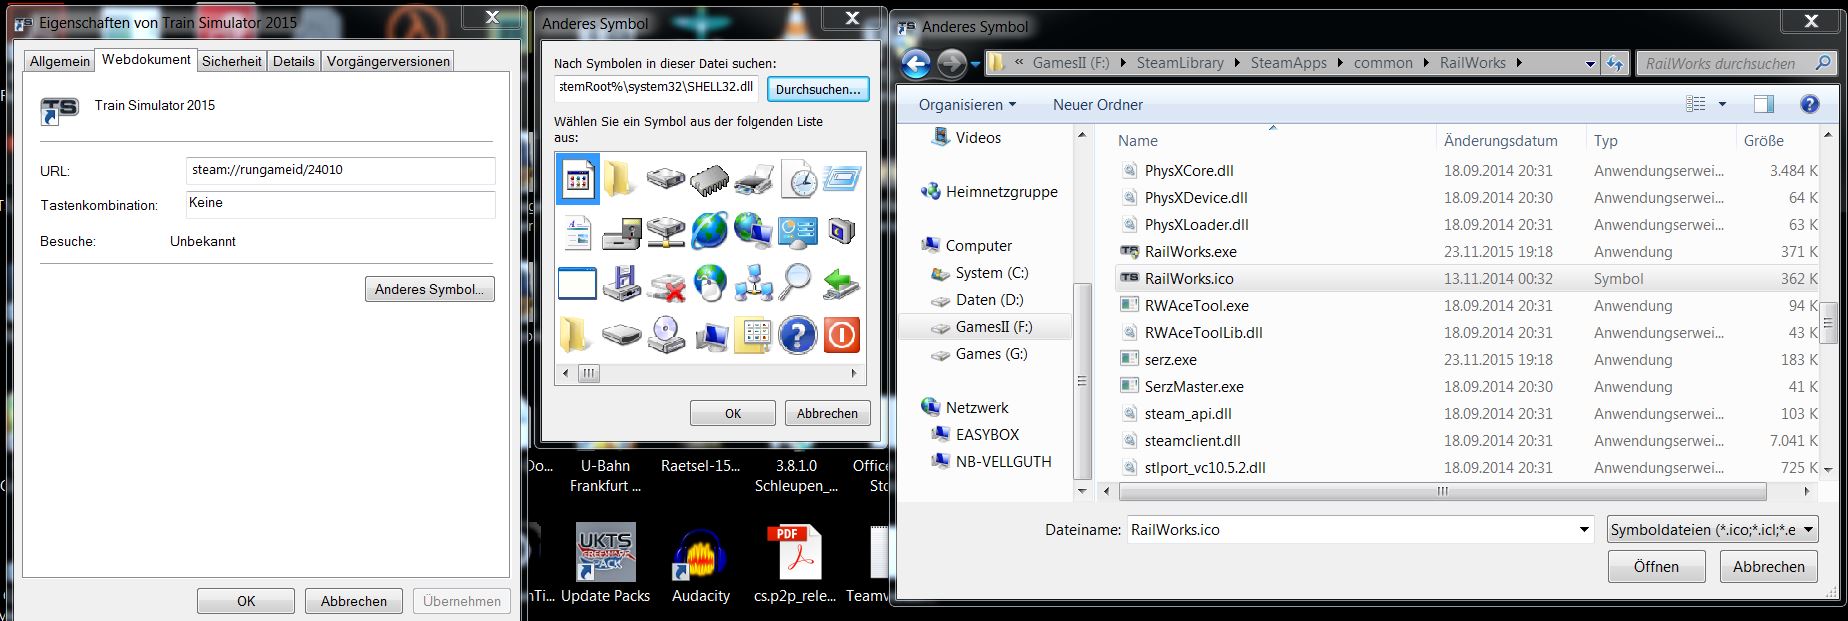Select the globe with mouse icon

710,283
